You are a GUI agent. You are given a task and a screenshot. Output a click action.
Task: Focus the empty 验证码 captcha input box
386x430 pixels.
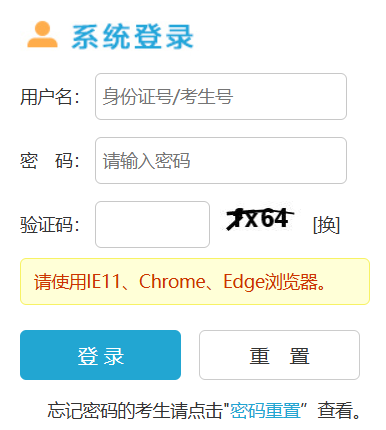152,224
